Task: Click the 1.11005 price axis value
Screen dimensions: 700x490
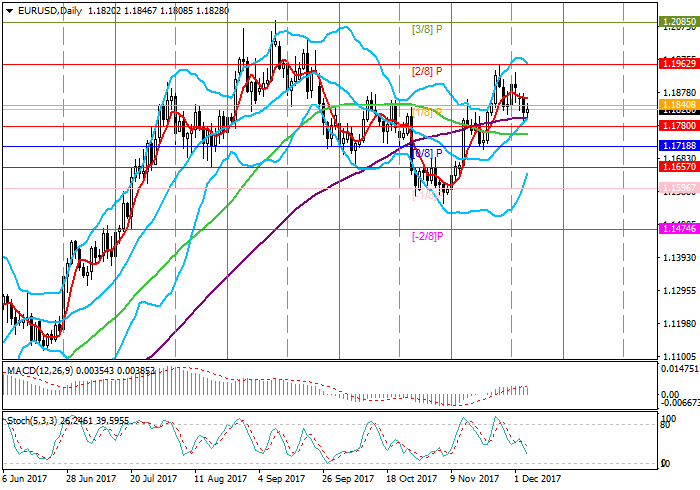Action: tap(680, 357)
